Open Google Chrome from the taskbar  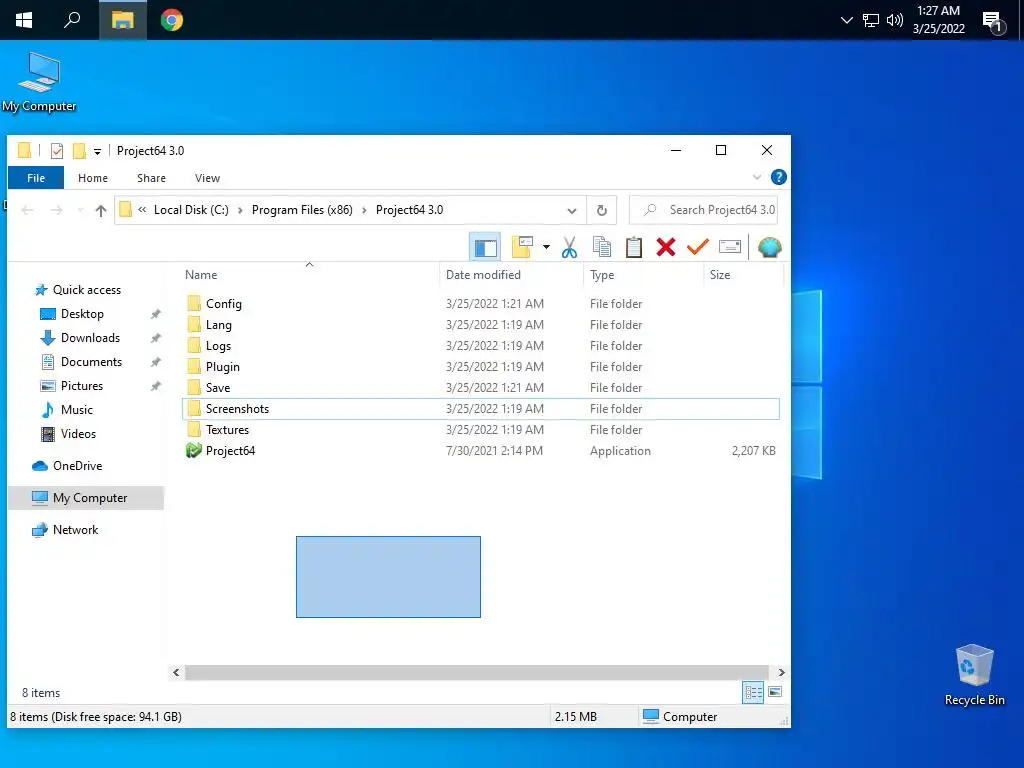pos(172,20)
